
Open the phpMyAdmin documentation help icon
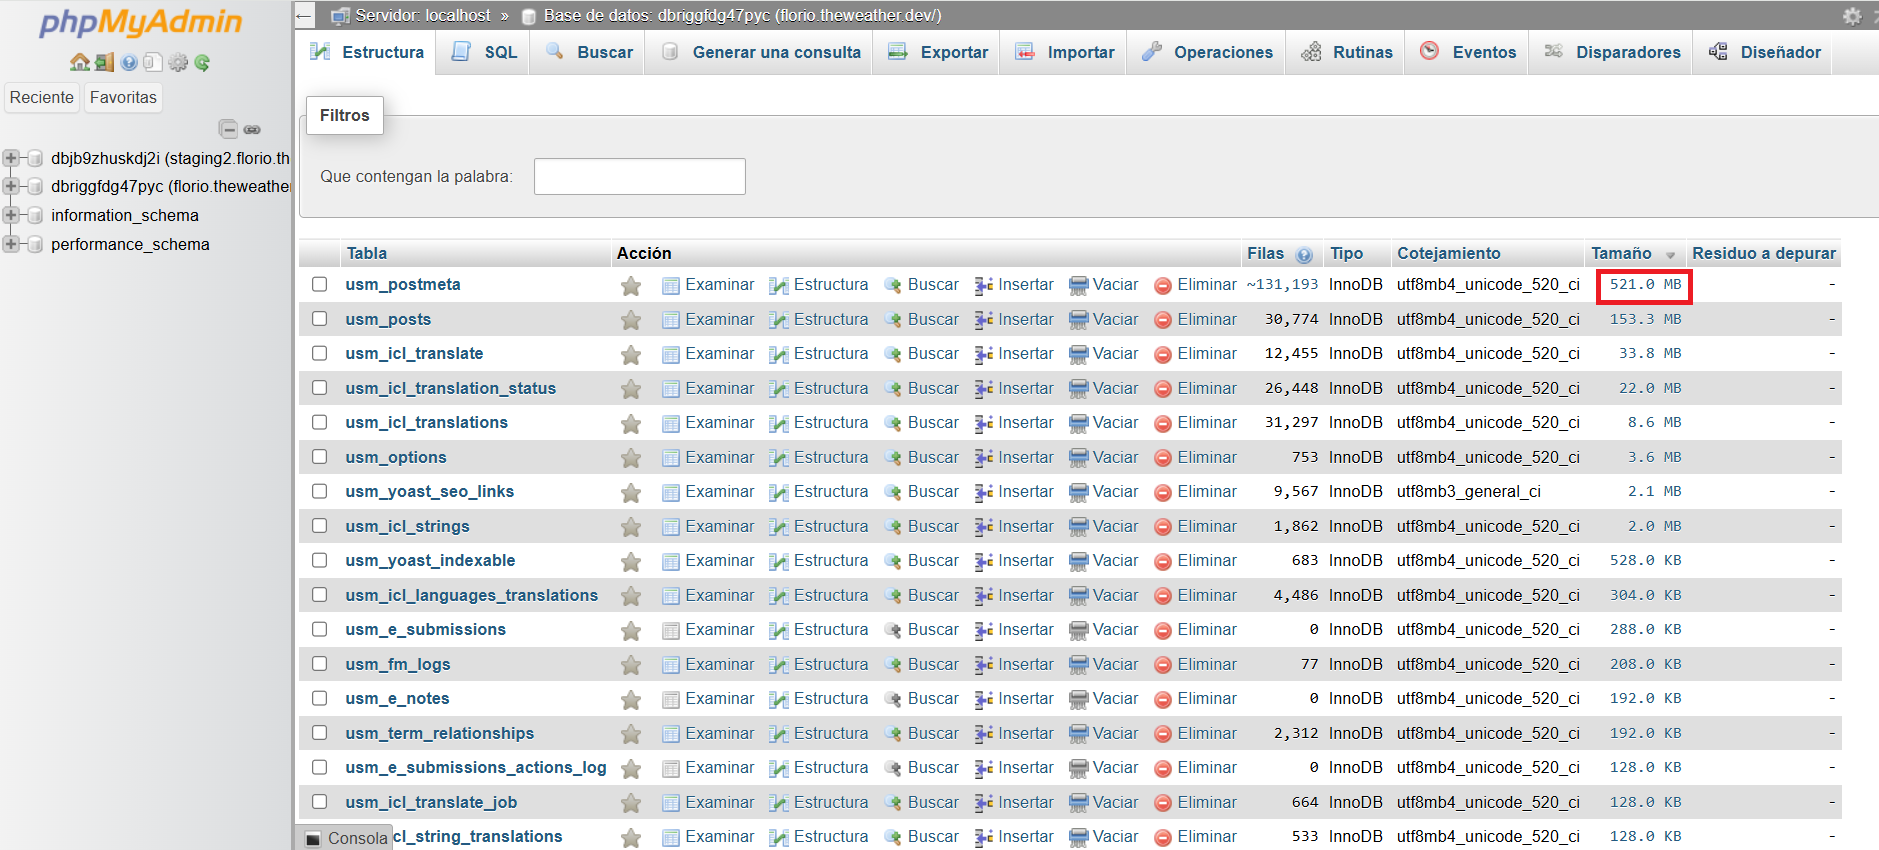tap(129, 63)
